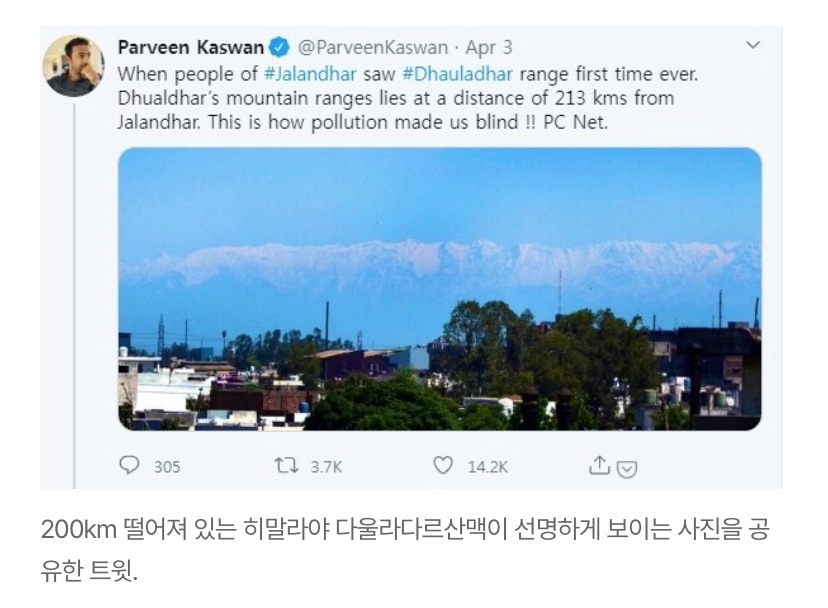Like the tweet with the heart icon

tap(443, 465)
